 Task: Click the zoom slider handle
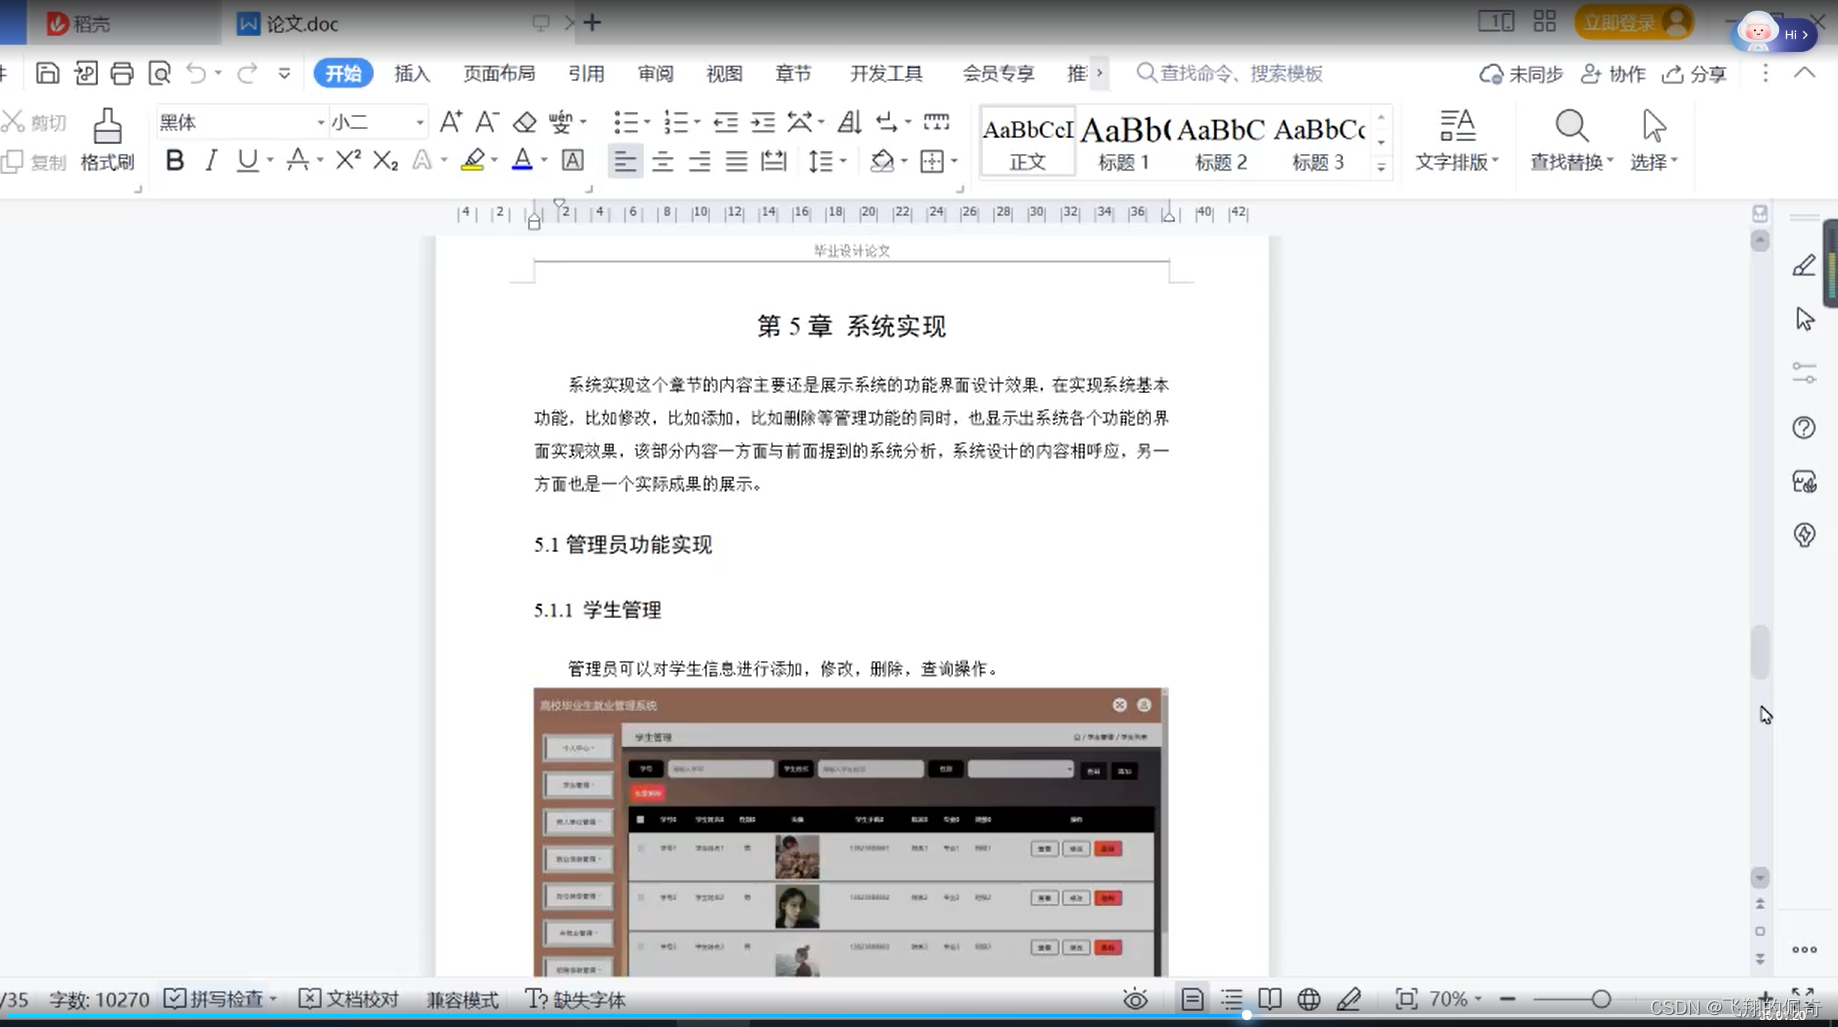[x=1601, y=999]
